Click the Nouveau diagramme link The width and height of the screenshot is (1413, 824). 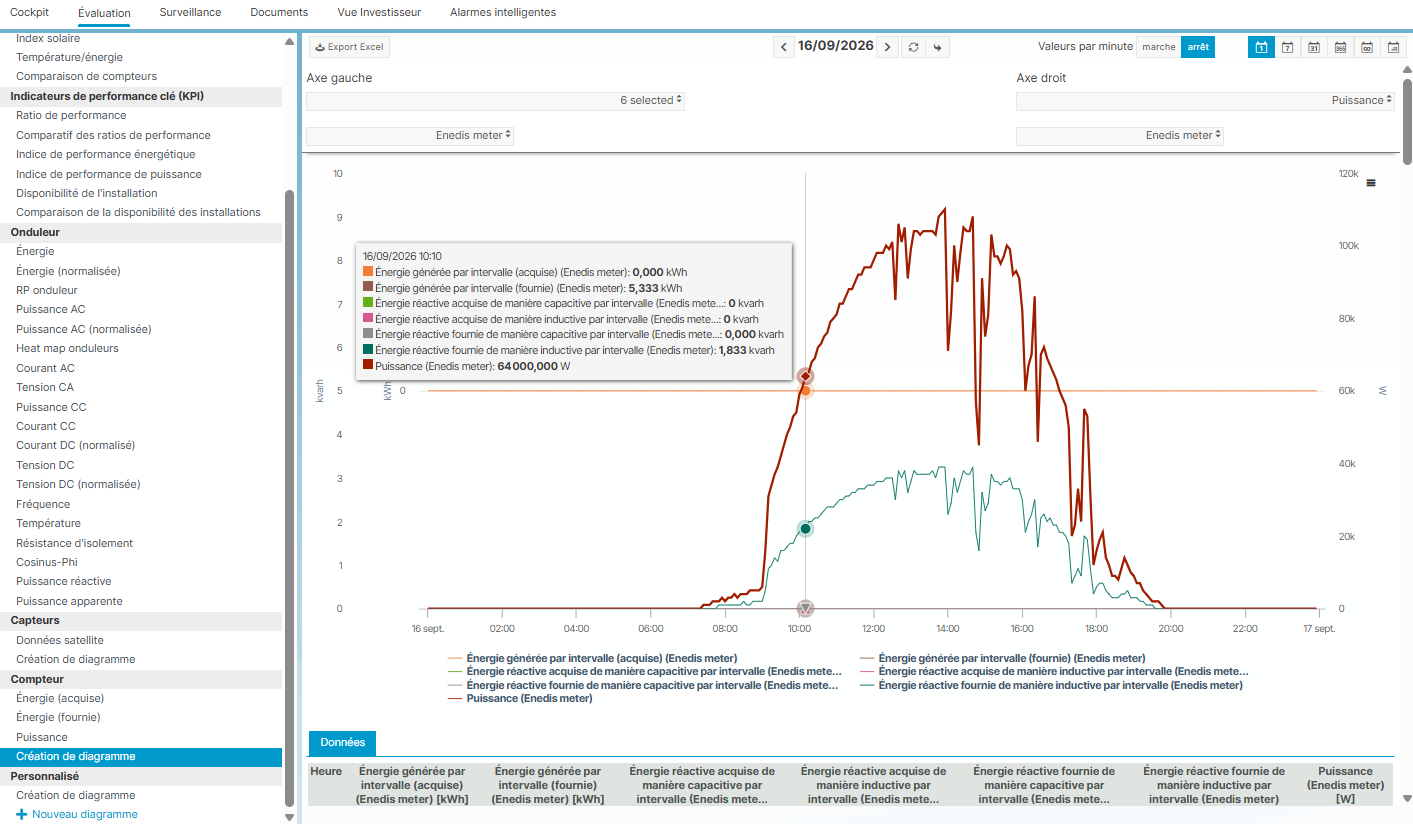pos(85,814)
